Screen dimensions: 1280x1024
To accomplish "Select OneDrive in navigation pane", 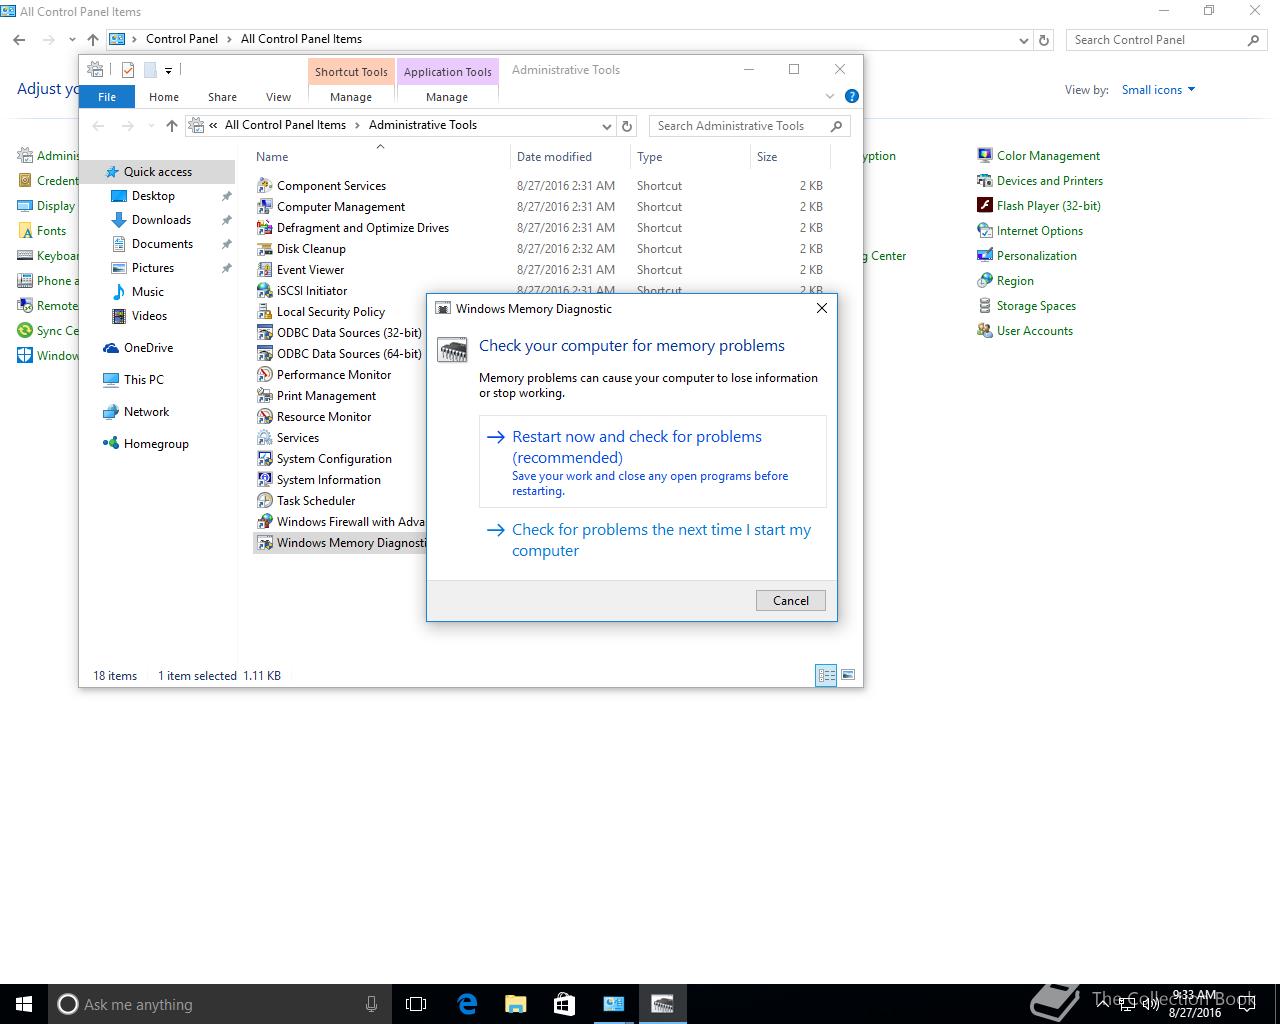I will pyautogui.click(x=148, y=347).
